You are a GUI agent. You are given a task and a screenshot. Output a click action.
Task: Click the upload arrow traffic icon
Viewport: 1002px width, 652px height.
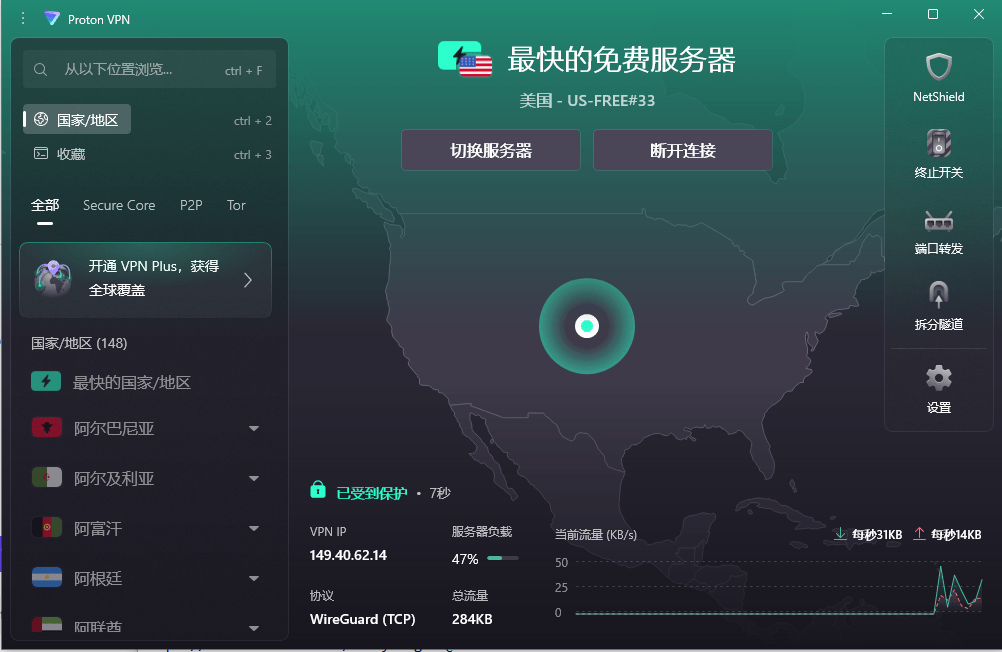919,534
